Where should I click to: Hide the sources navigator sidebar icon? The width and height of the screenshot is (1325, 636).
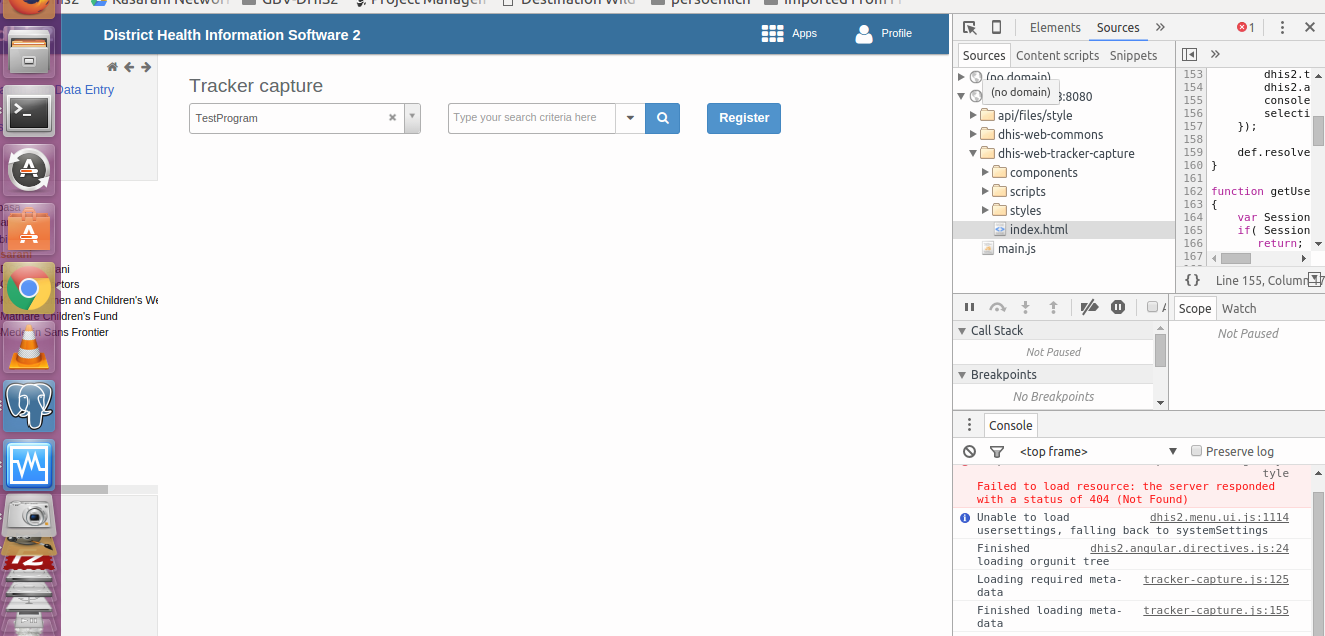(1189, 54)
